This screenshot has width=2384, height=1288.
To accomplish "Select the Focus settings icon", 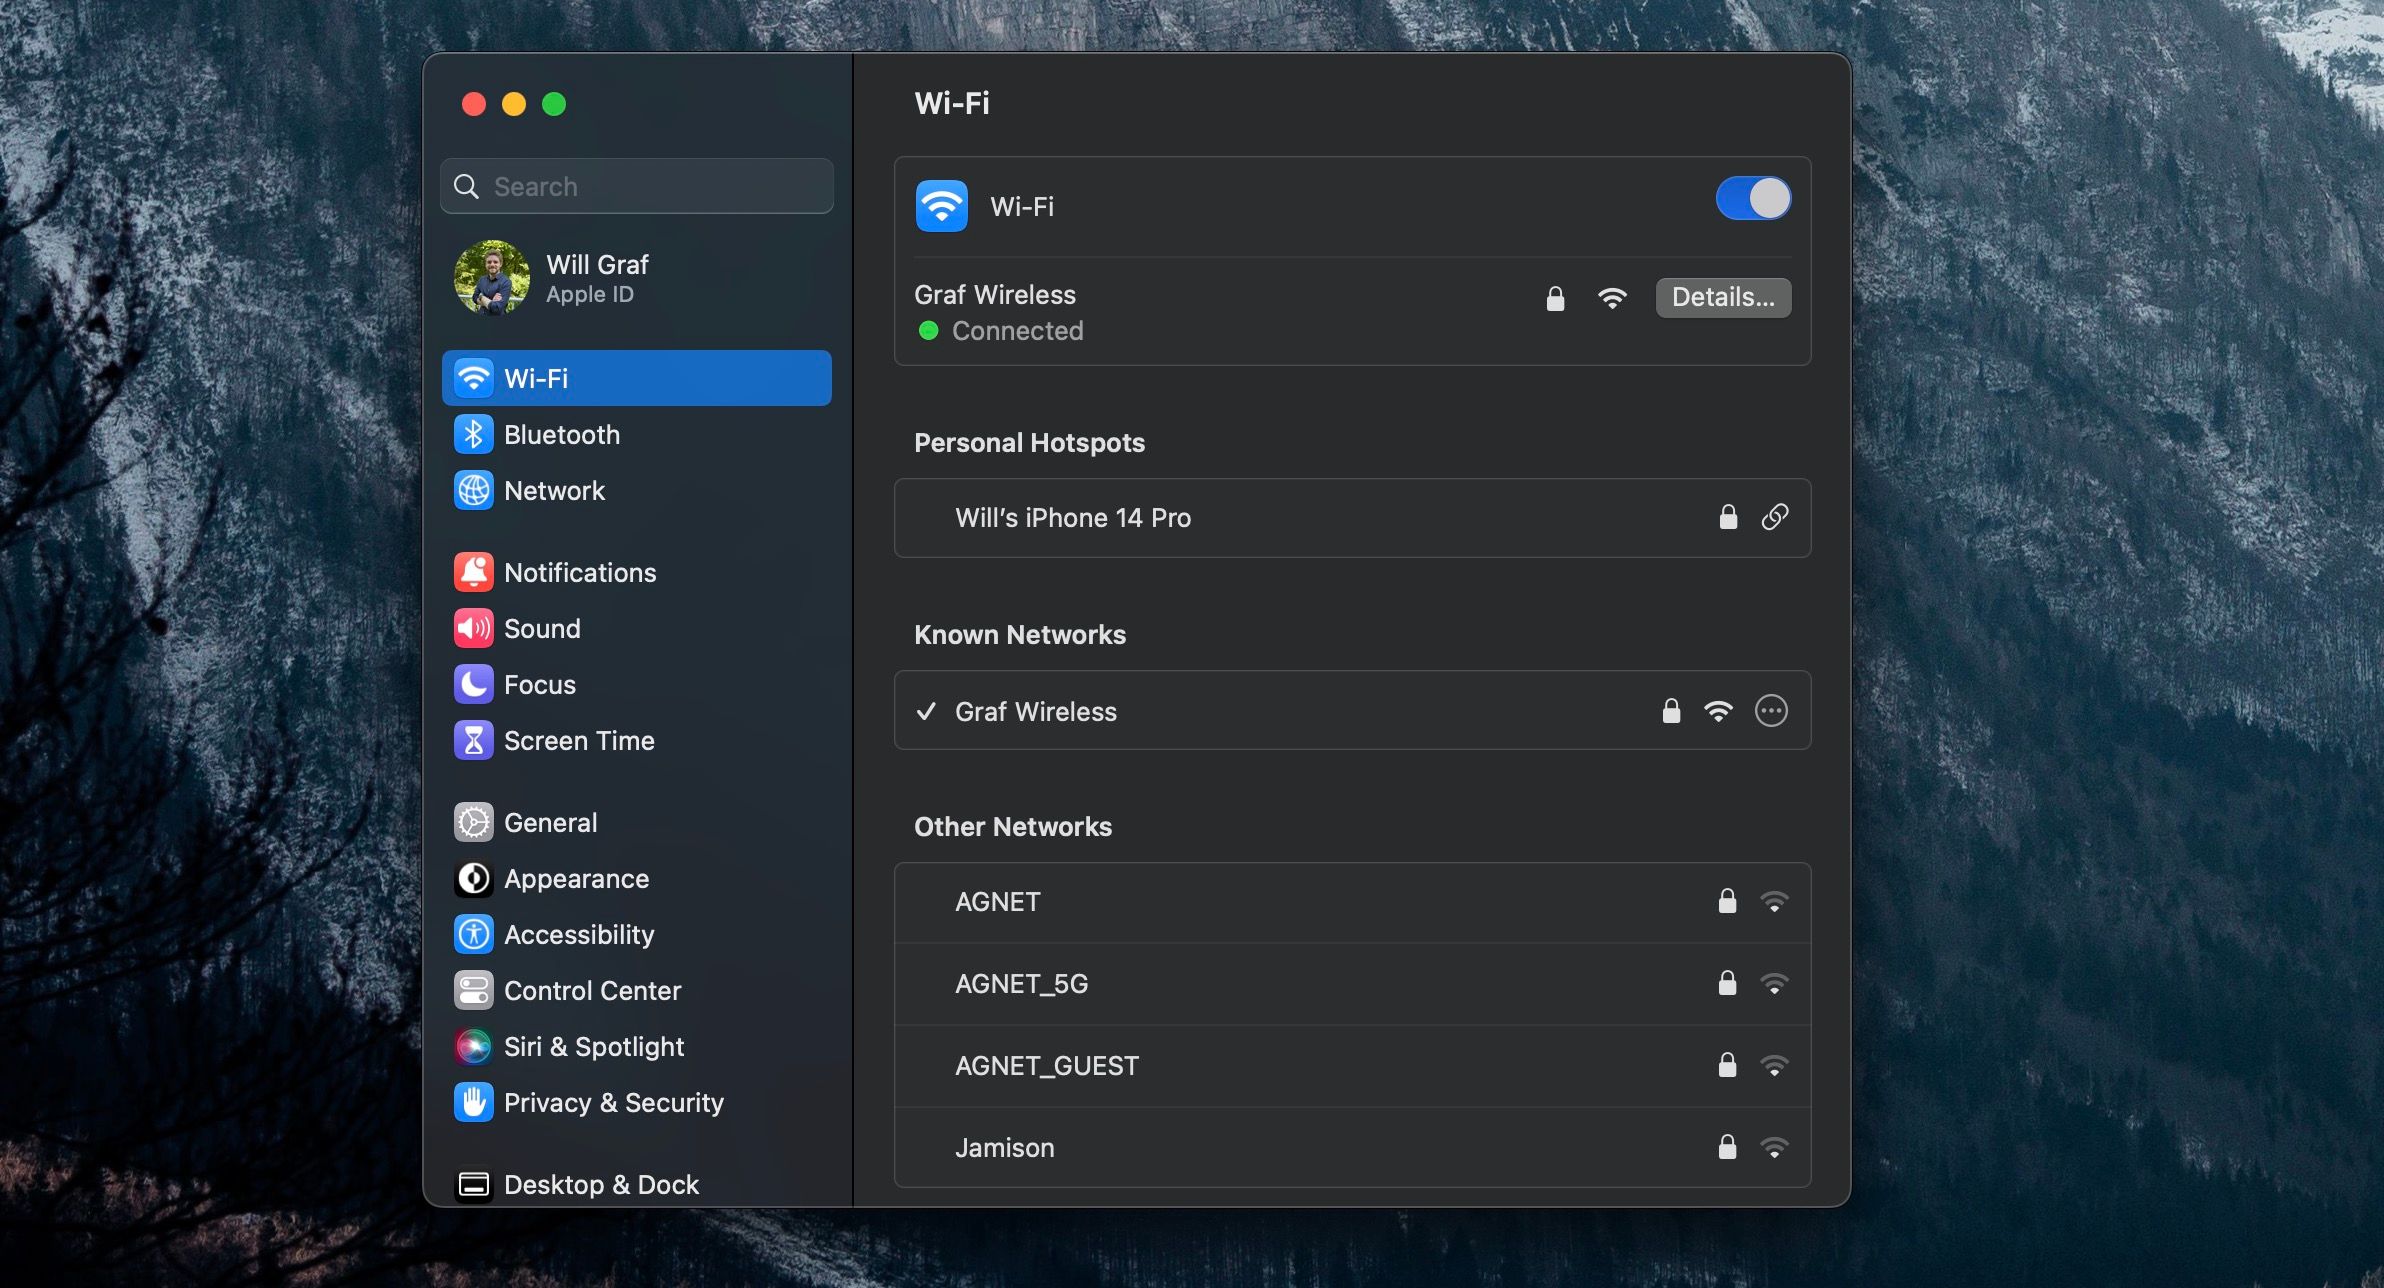I will (x=475, y=684).
